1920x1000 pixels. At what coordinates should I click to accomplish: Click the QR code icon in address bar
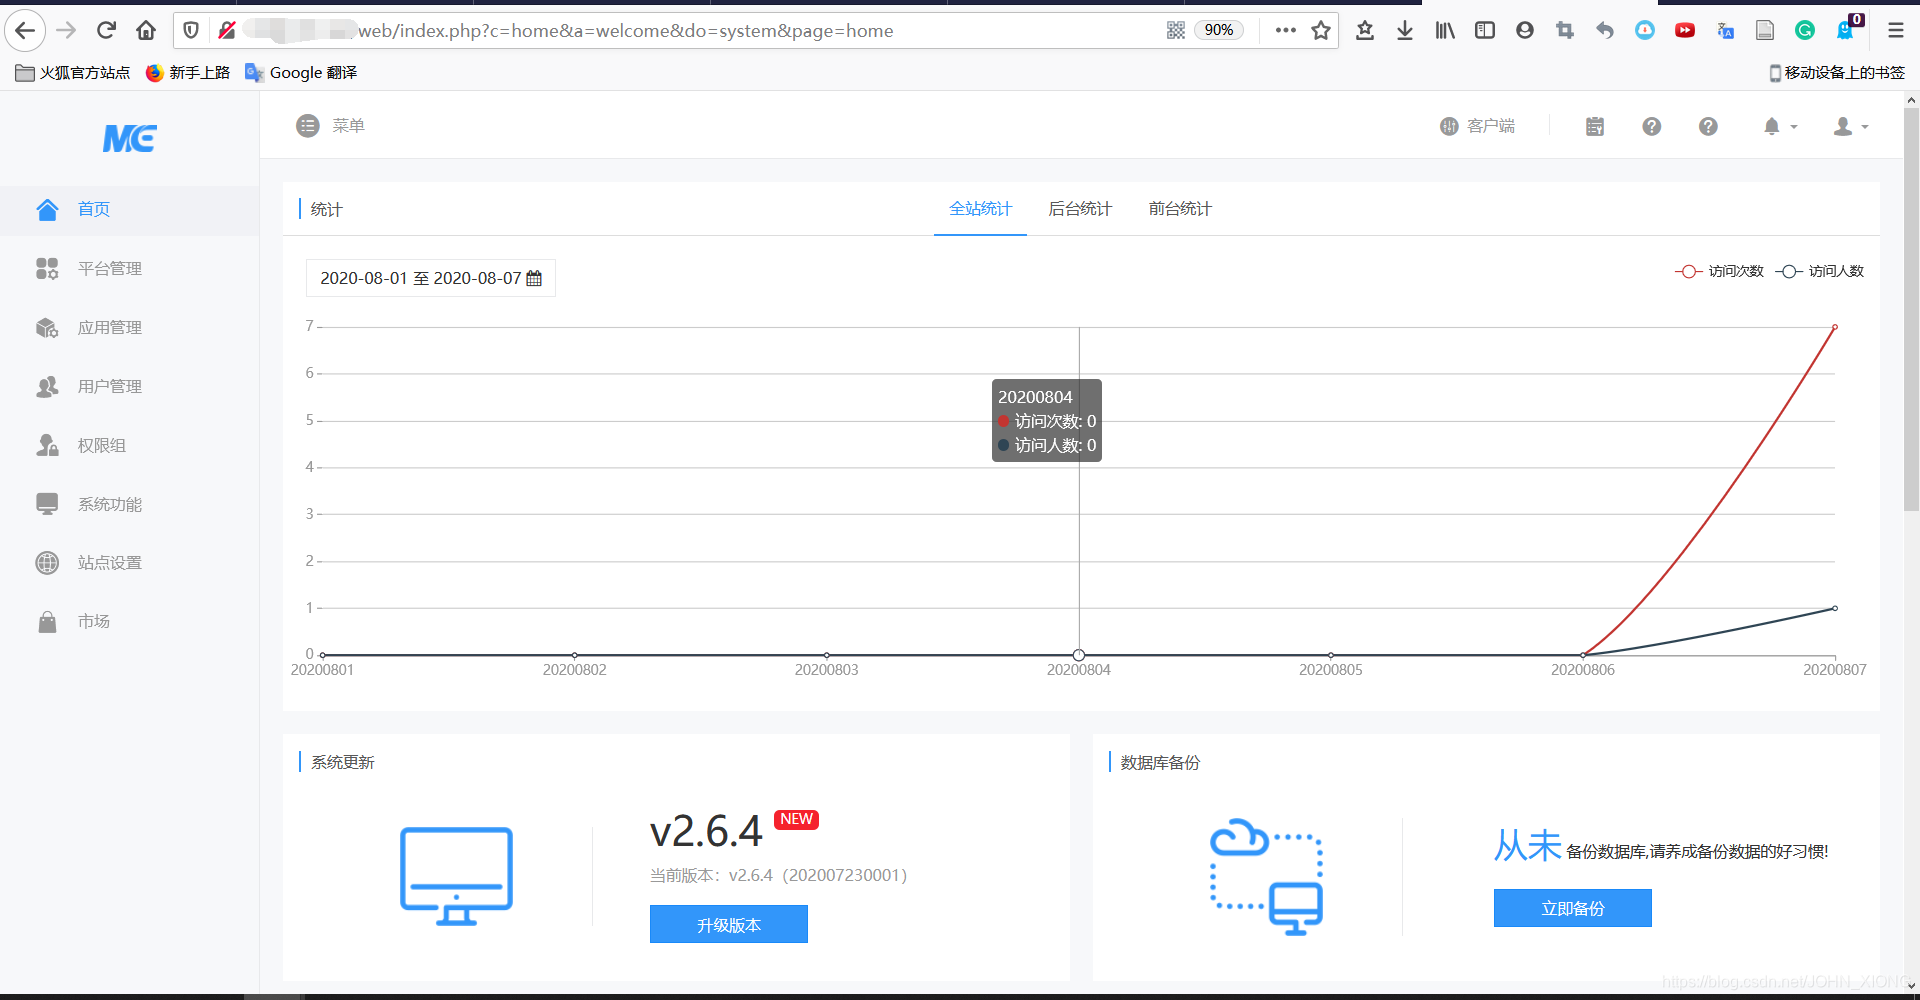pos(1176,30)
